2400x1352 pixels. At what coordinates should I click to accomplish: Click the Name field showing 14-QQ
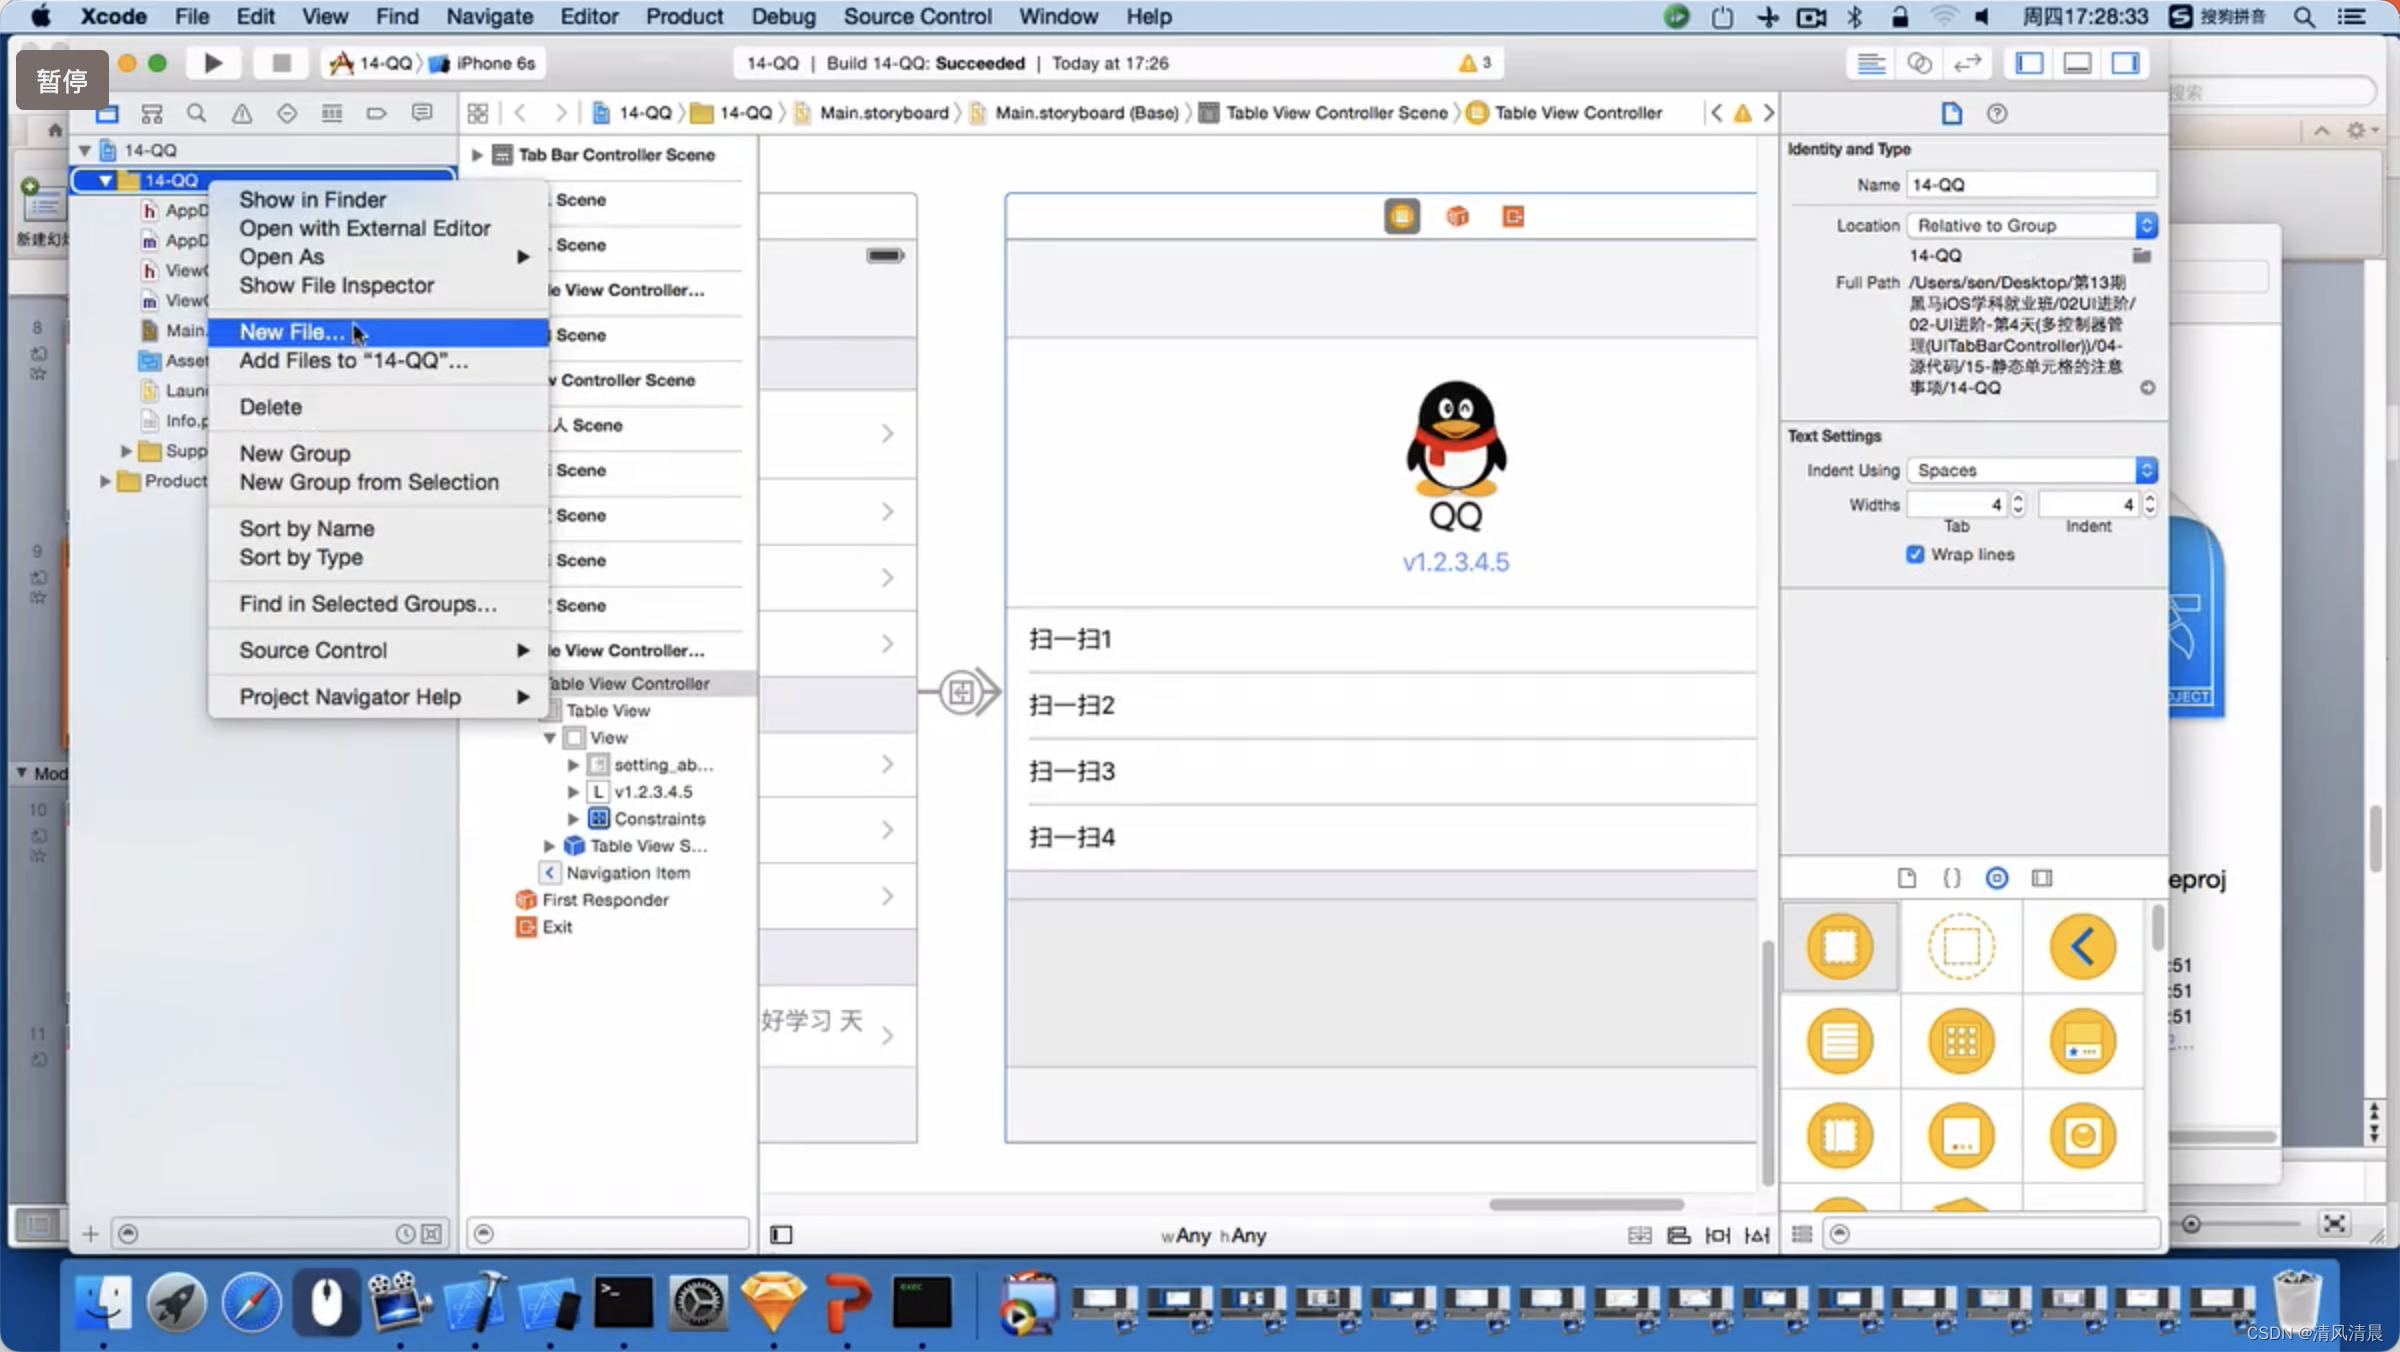2032,185
